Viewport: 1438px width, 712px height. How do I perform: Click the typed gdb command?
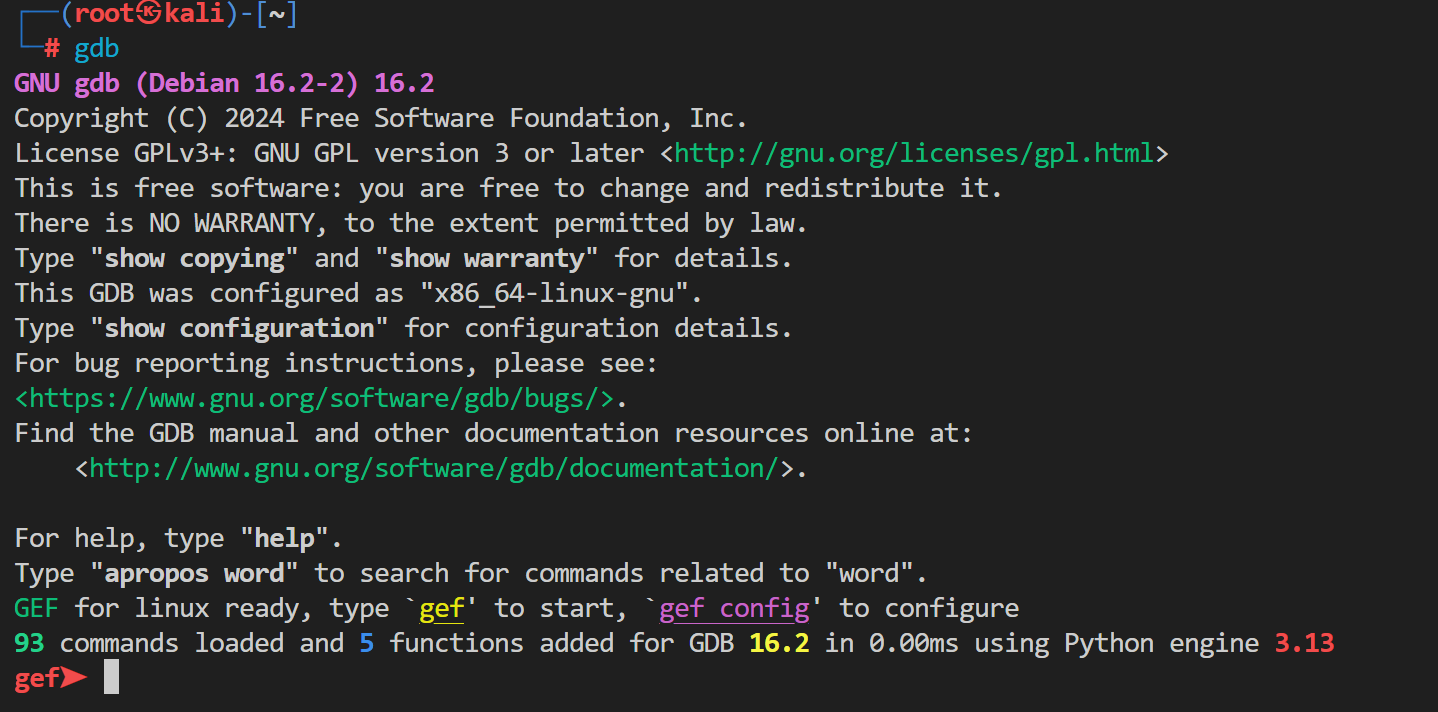(x=97, y=48)
